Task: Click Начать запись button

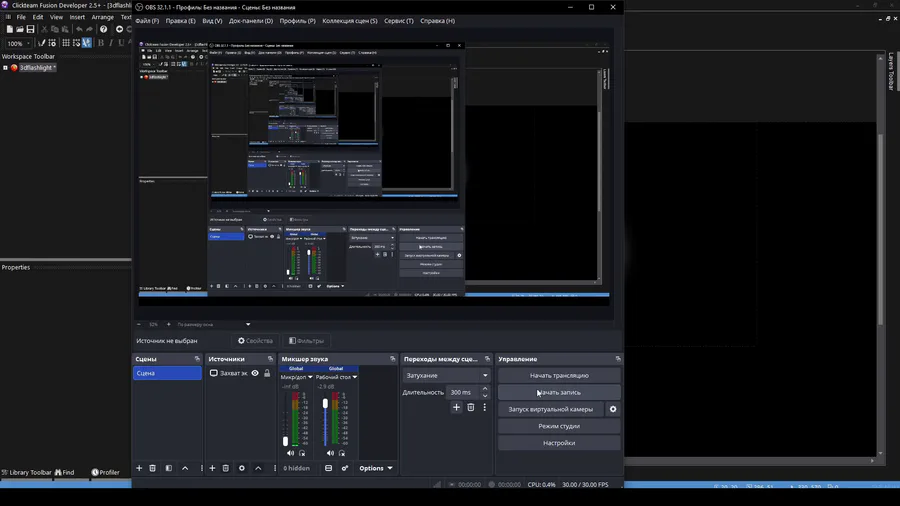Action: point(559,392)
